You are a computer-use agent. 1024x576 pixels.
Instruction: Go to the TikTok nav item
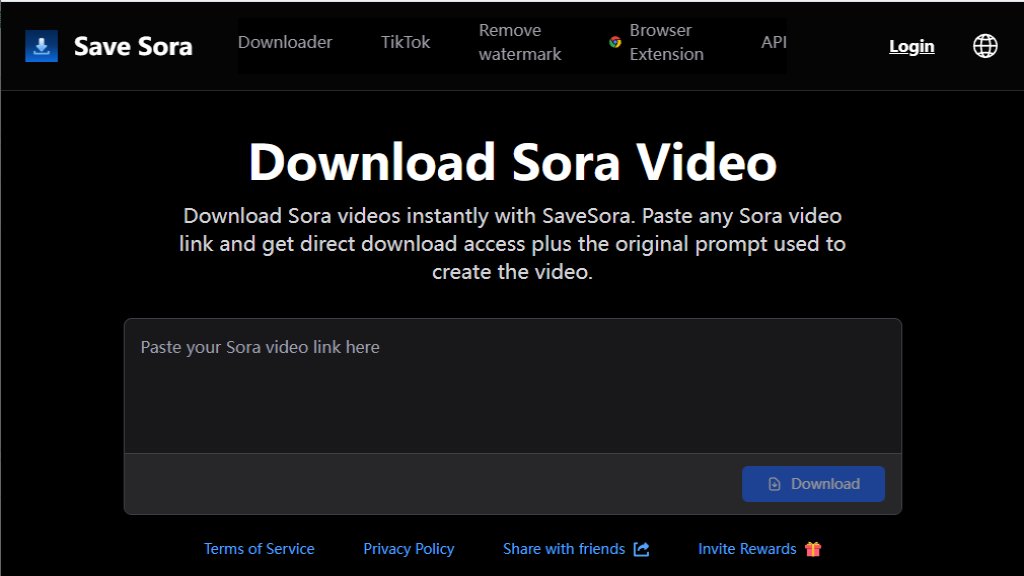coord(406,42)
